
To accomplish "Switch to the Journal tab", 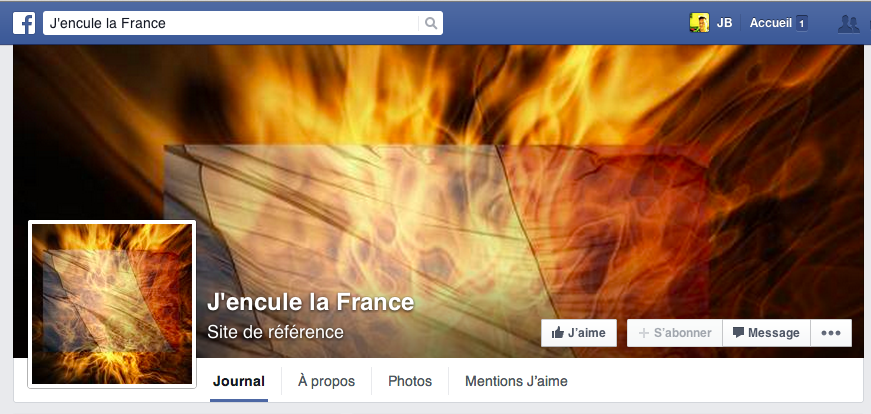I will click(x=239, y=381).
